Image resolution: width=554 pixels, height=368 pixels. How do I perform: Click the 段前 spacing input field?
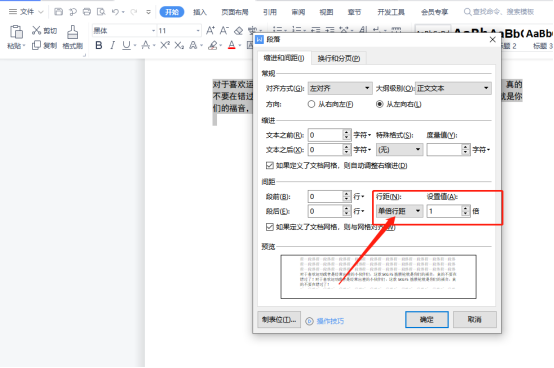[325, 196]
